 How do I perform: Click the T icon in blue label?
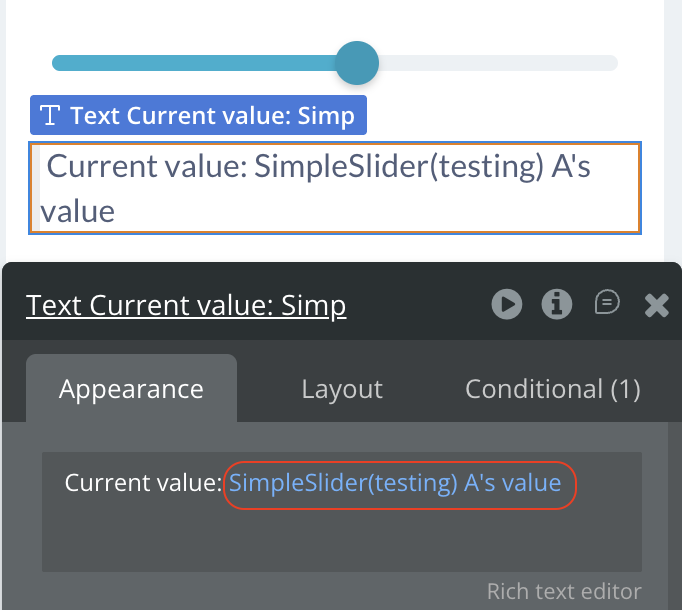click(x=49, y=116)
